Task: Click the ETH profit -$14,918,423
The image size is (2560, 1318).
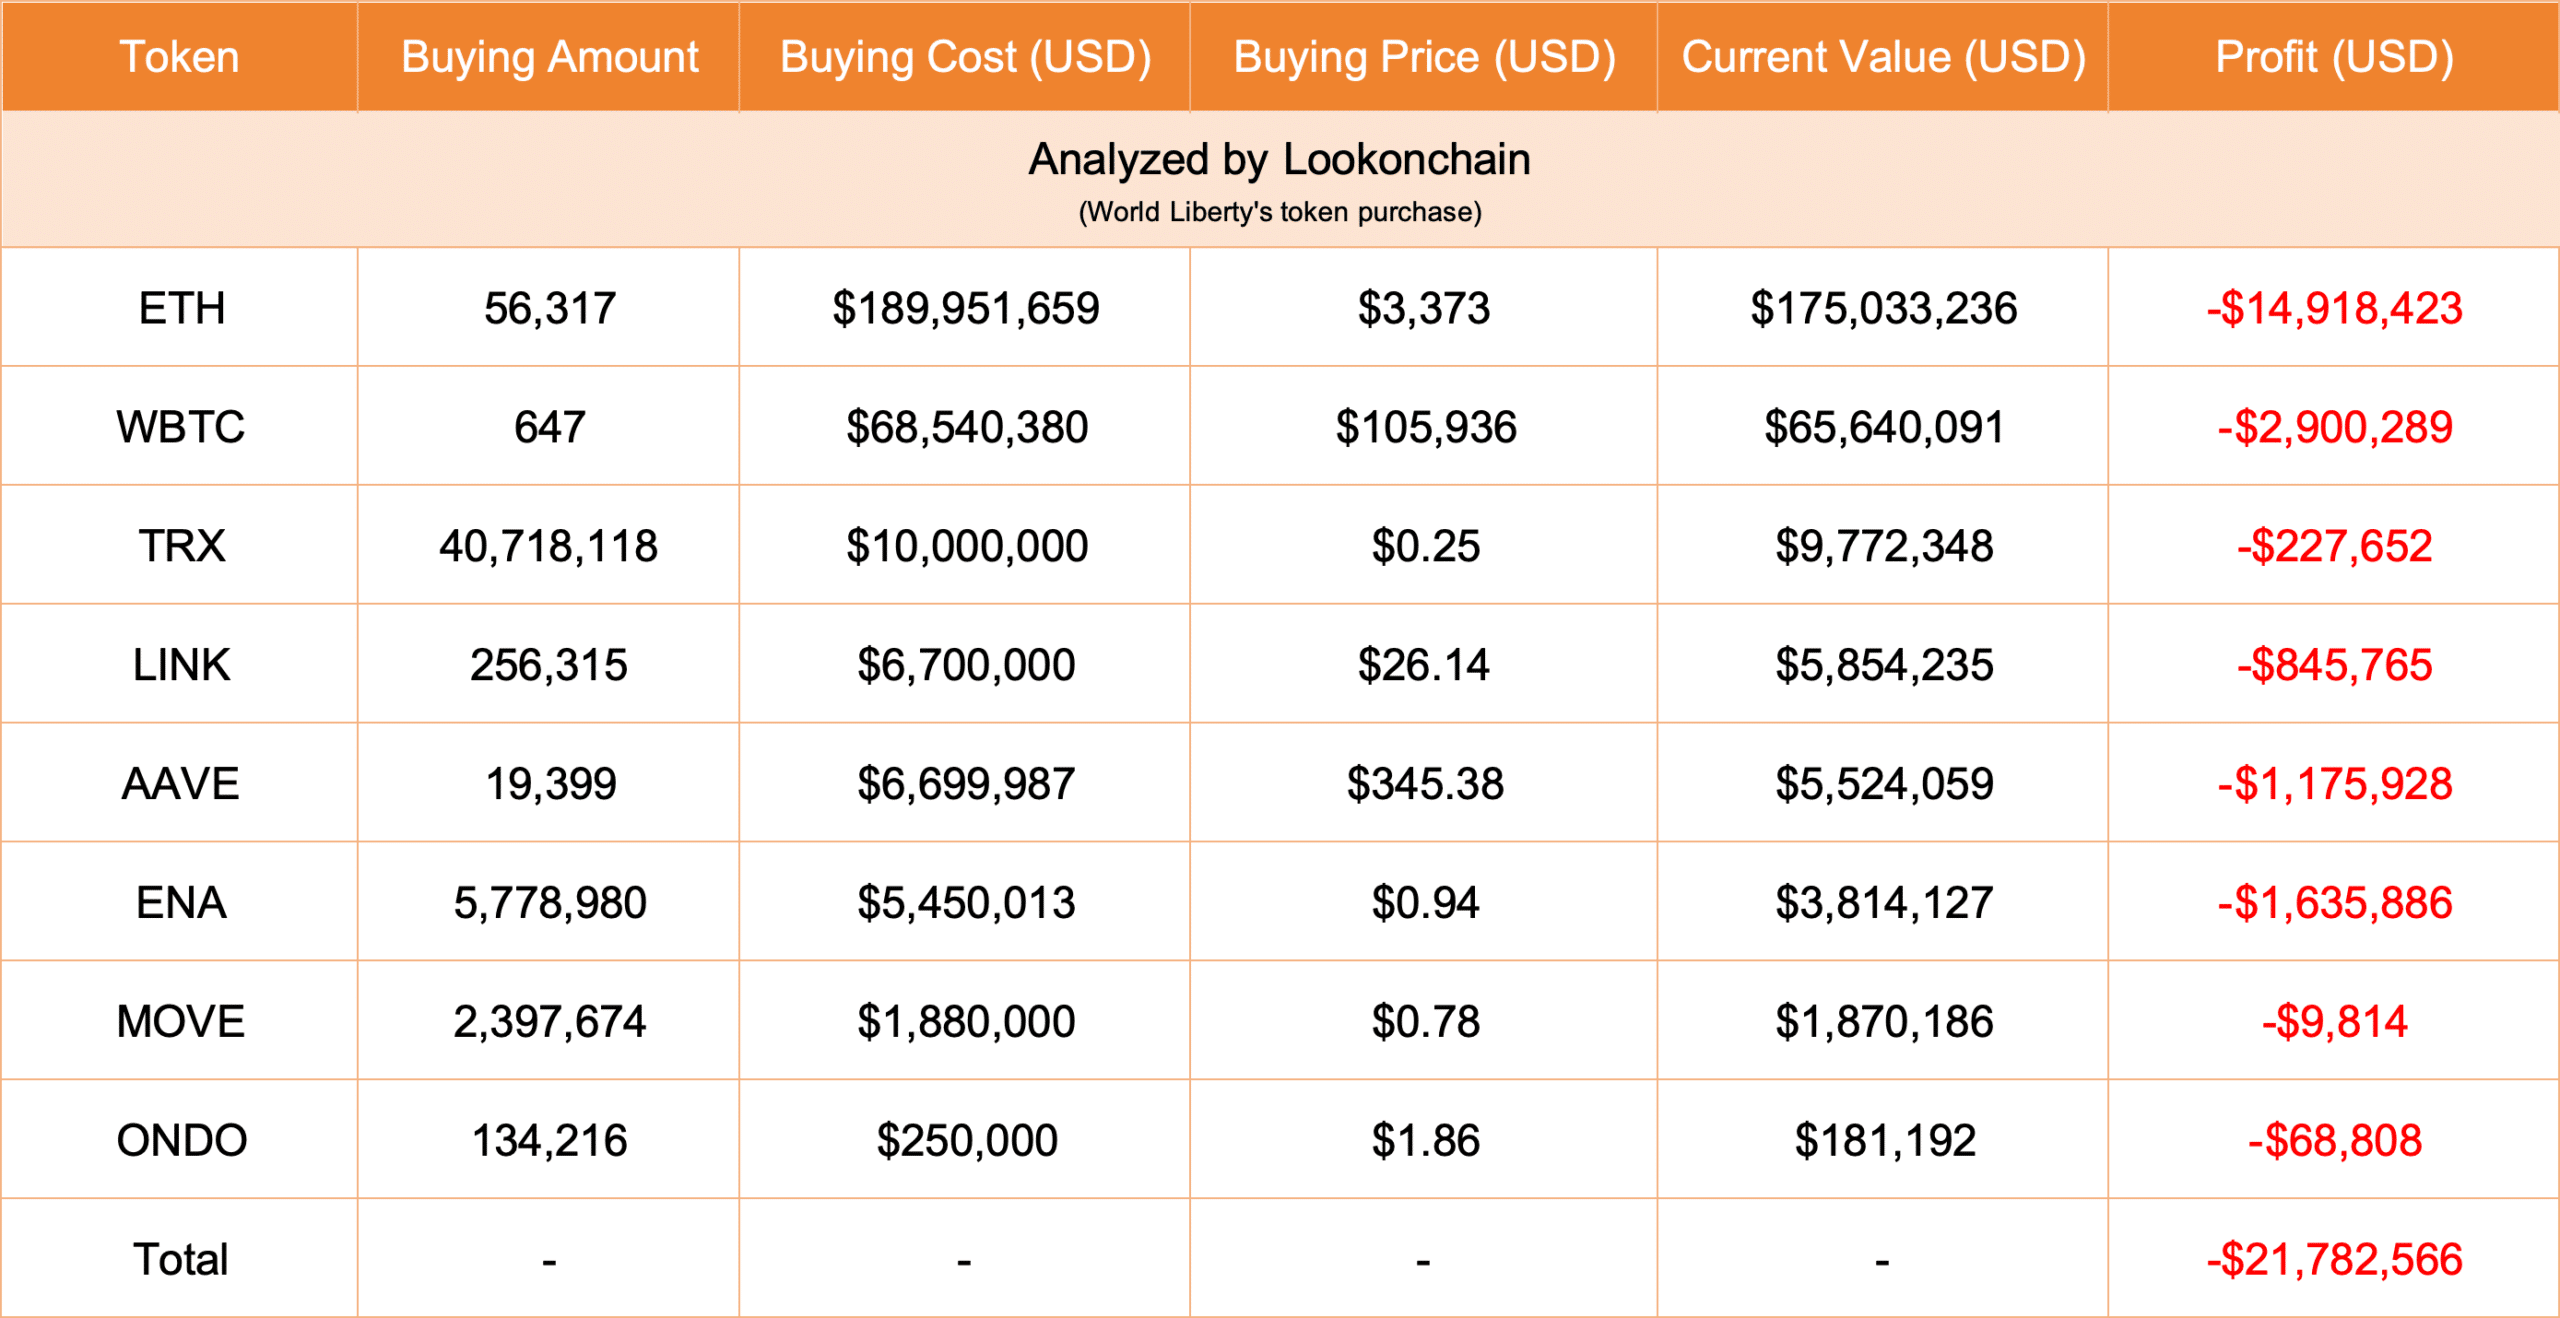Action: coord(2334,308)
